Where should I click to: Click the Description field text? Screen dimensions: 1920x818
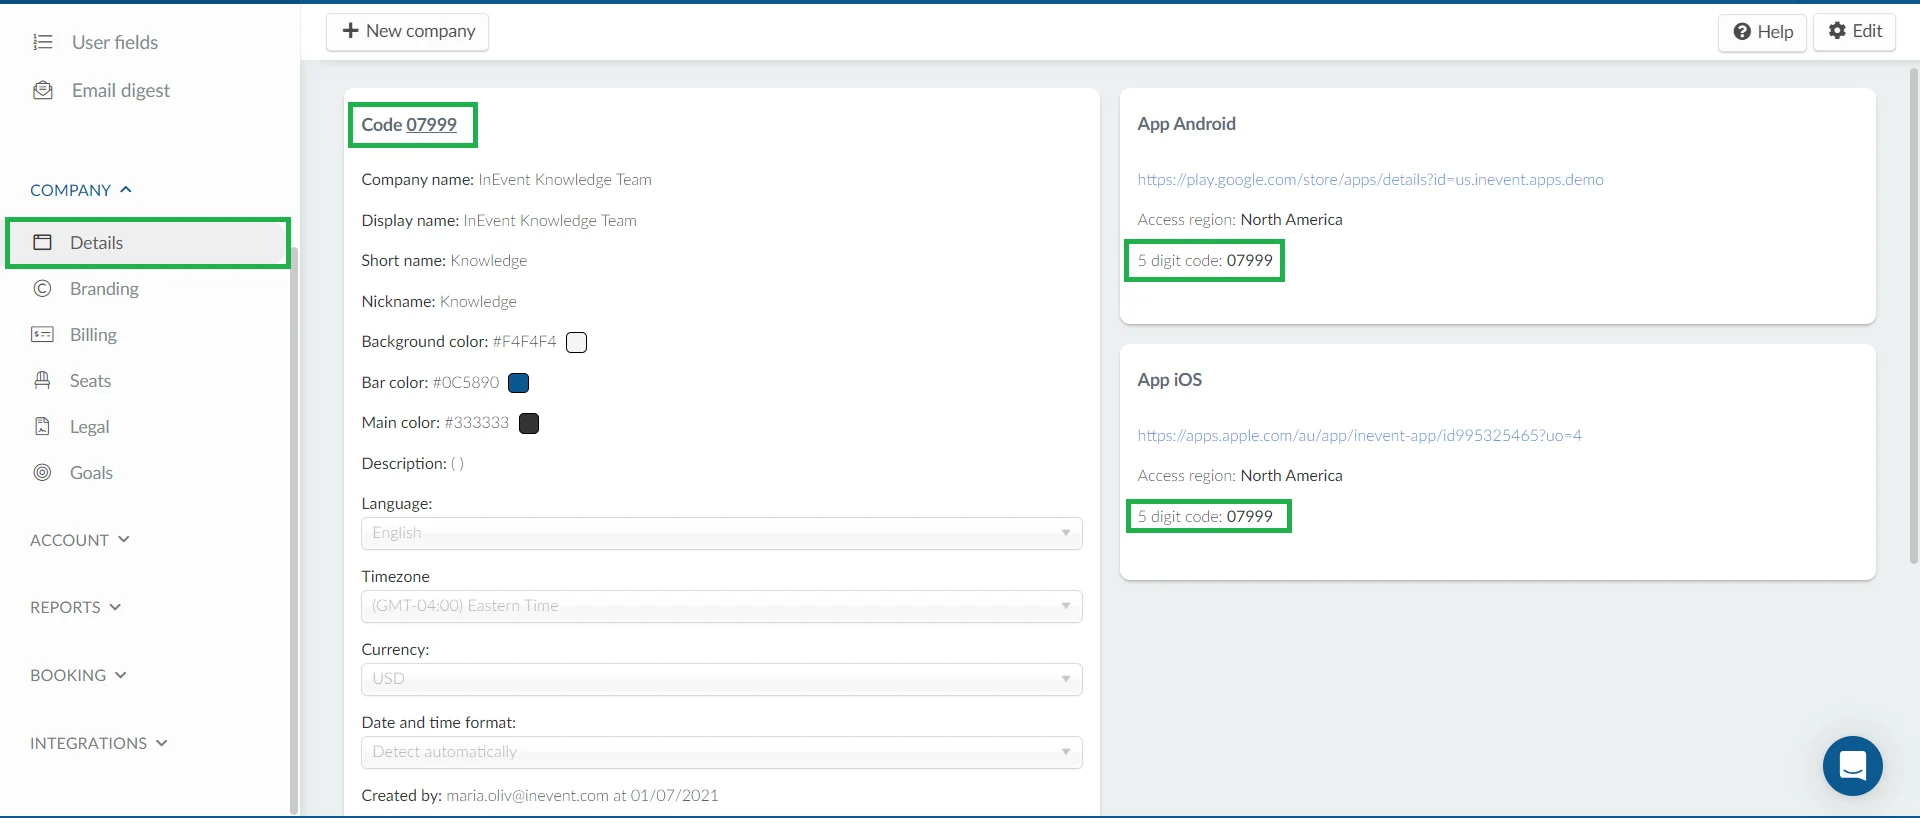[412, 464]
